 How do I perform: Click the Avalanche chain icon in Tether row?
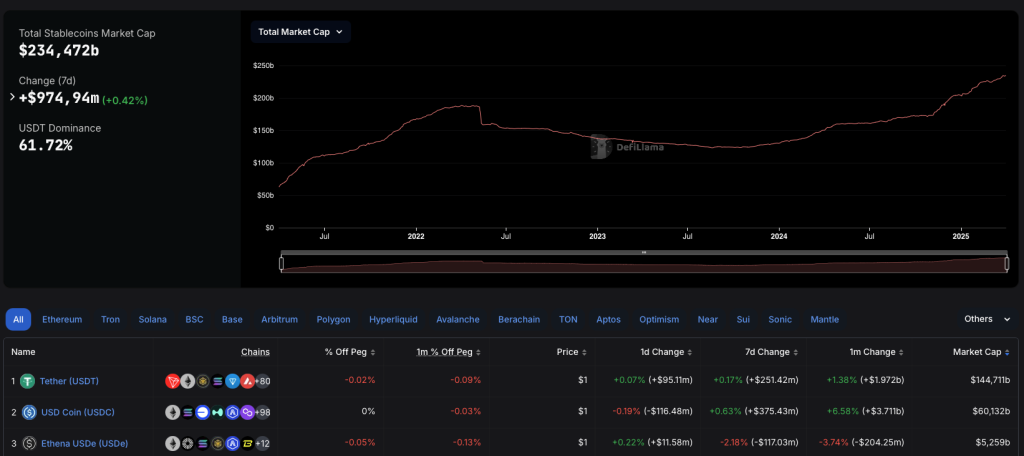(x=248, y=381)
